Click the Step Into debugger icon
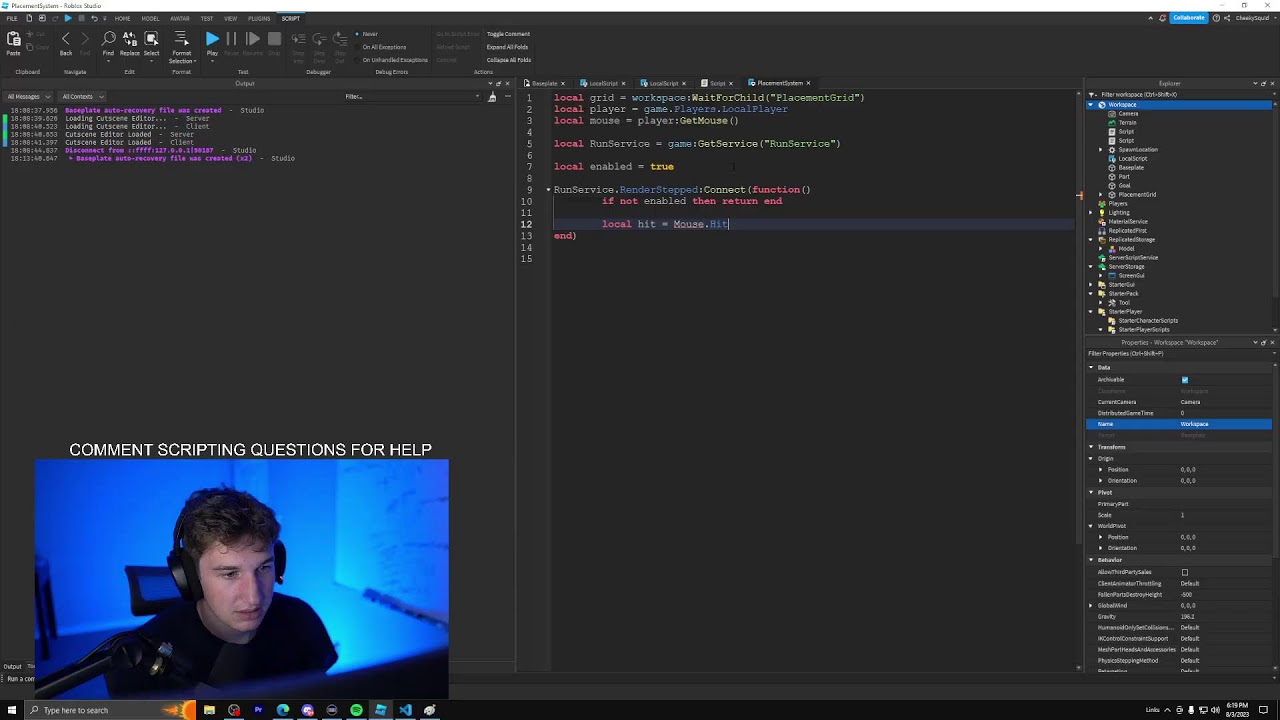This screenshot has height=720, width=1280. click(298, 39)
